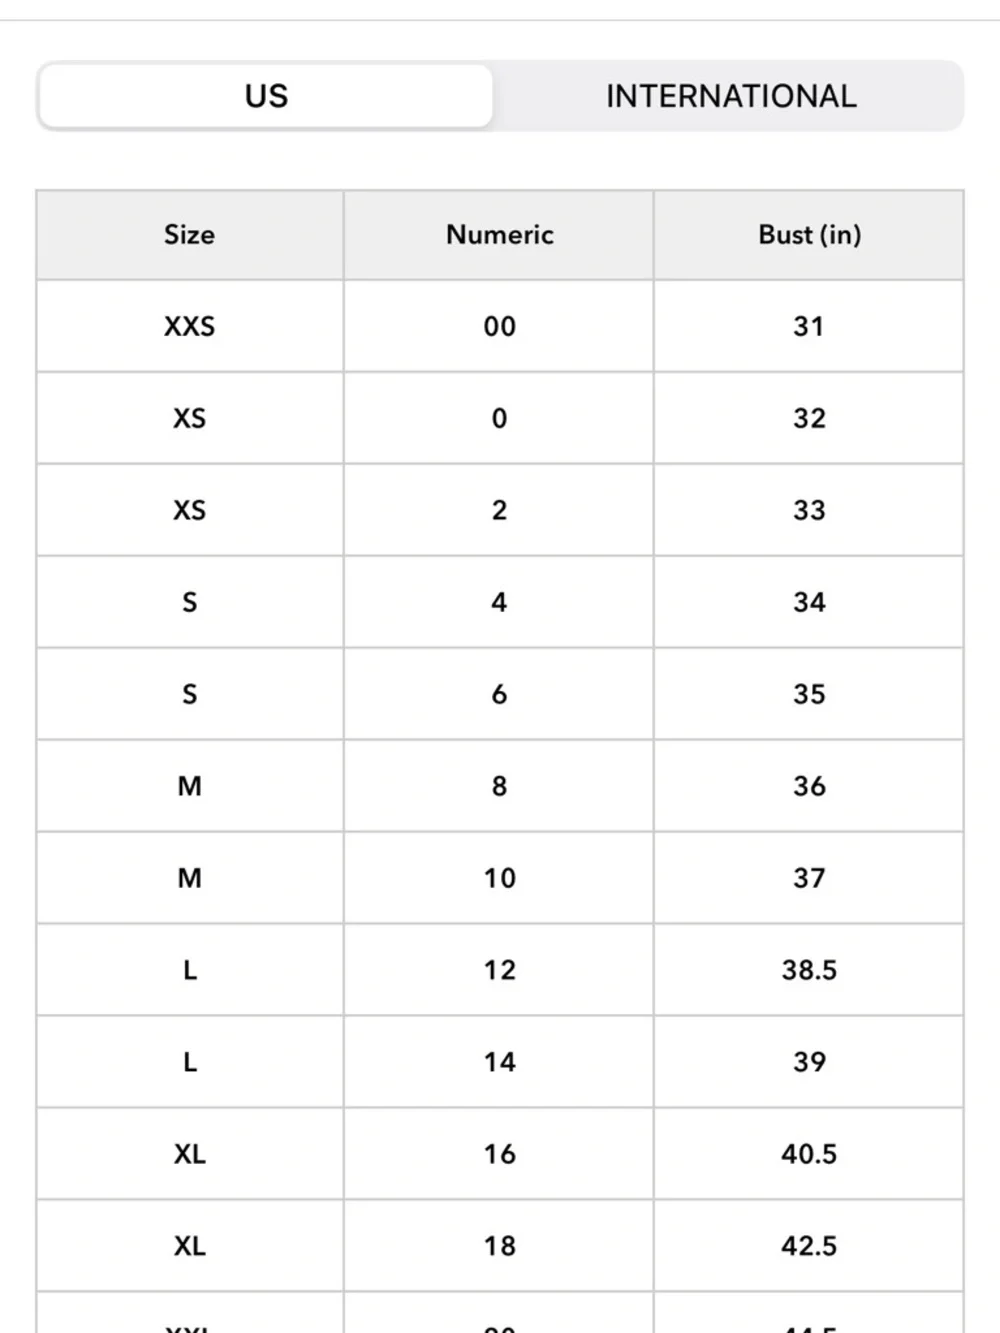Click the numeric 14 cell
Screen dimensions: 1000x1333
(x=499, y=1062)
